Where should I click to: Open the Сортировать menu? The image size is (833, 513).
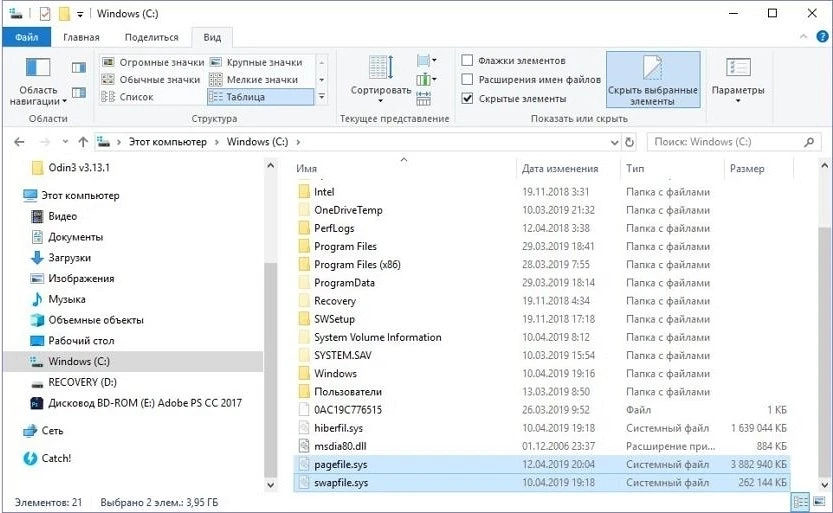(x=380, y=80)
